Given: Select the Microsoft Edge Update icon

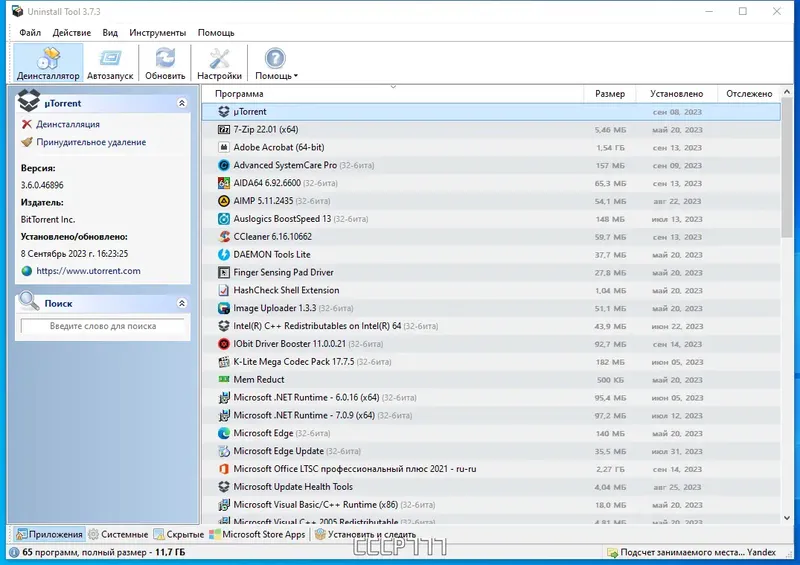Looking at the screenshot, I should click(x=223, y=451).
